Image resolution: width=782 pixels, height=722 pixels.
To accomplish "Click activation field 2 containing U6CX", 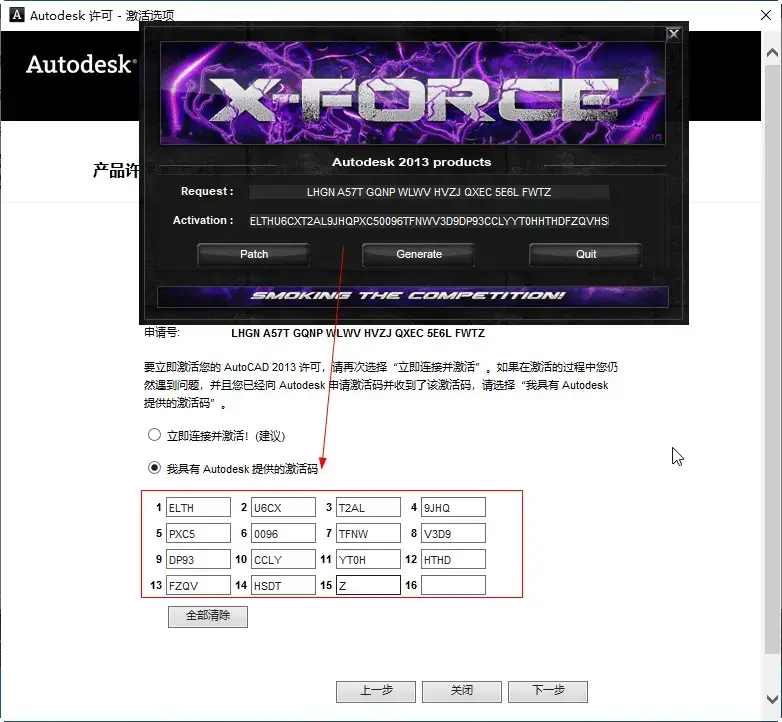I will (x=283, y=507).
